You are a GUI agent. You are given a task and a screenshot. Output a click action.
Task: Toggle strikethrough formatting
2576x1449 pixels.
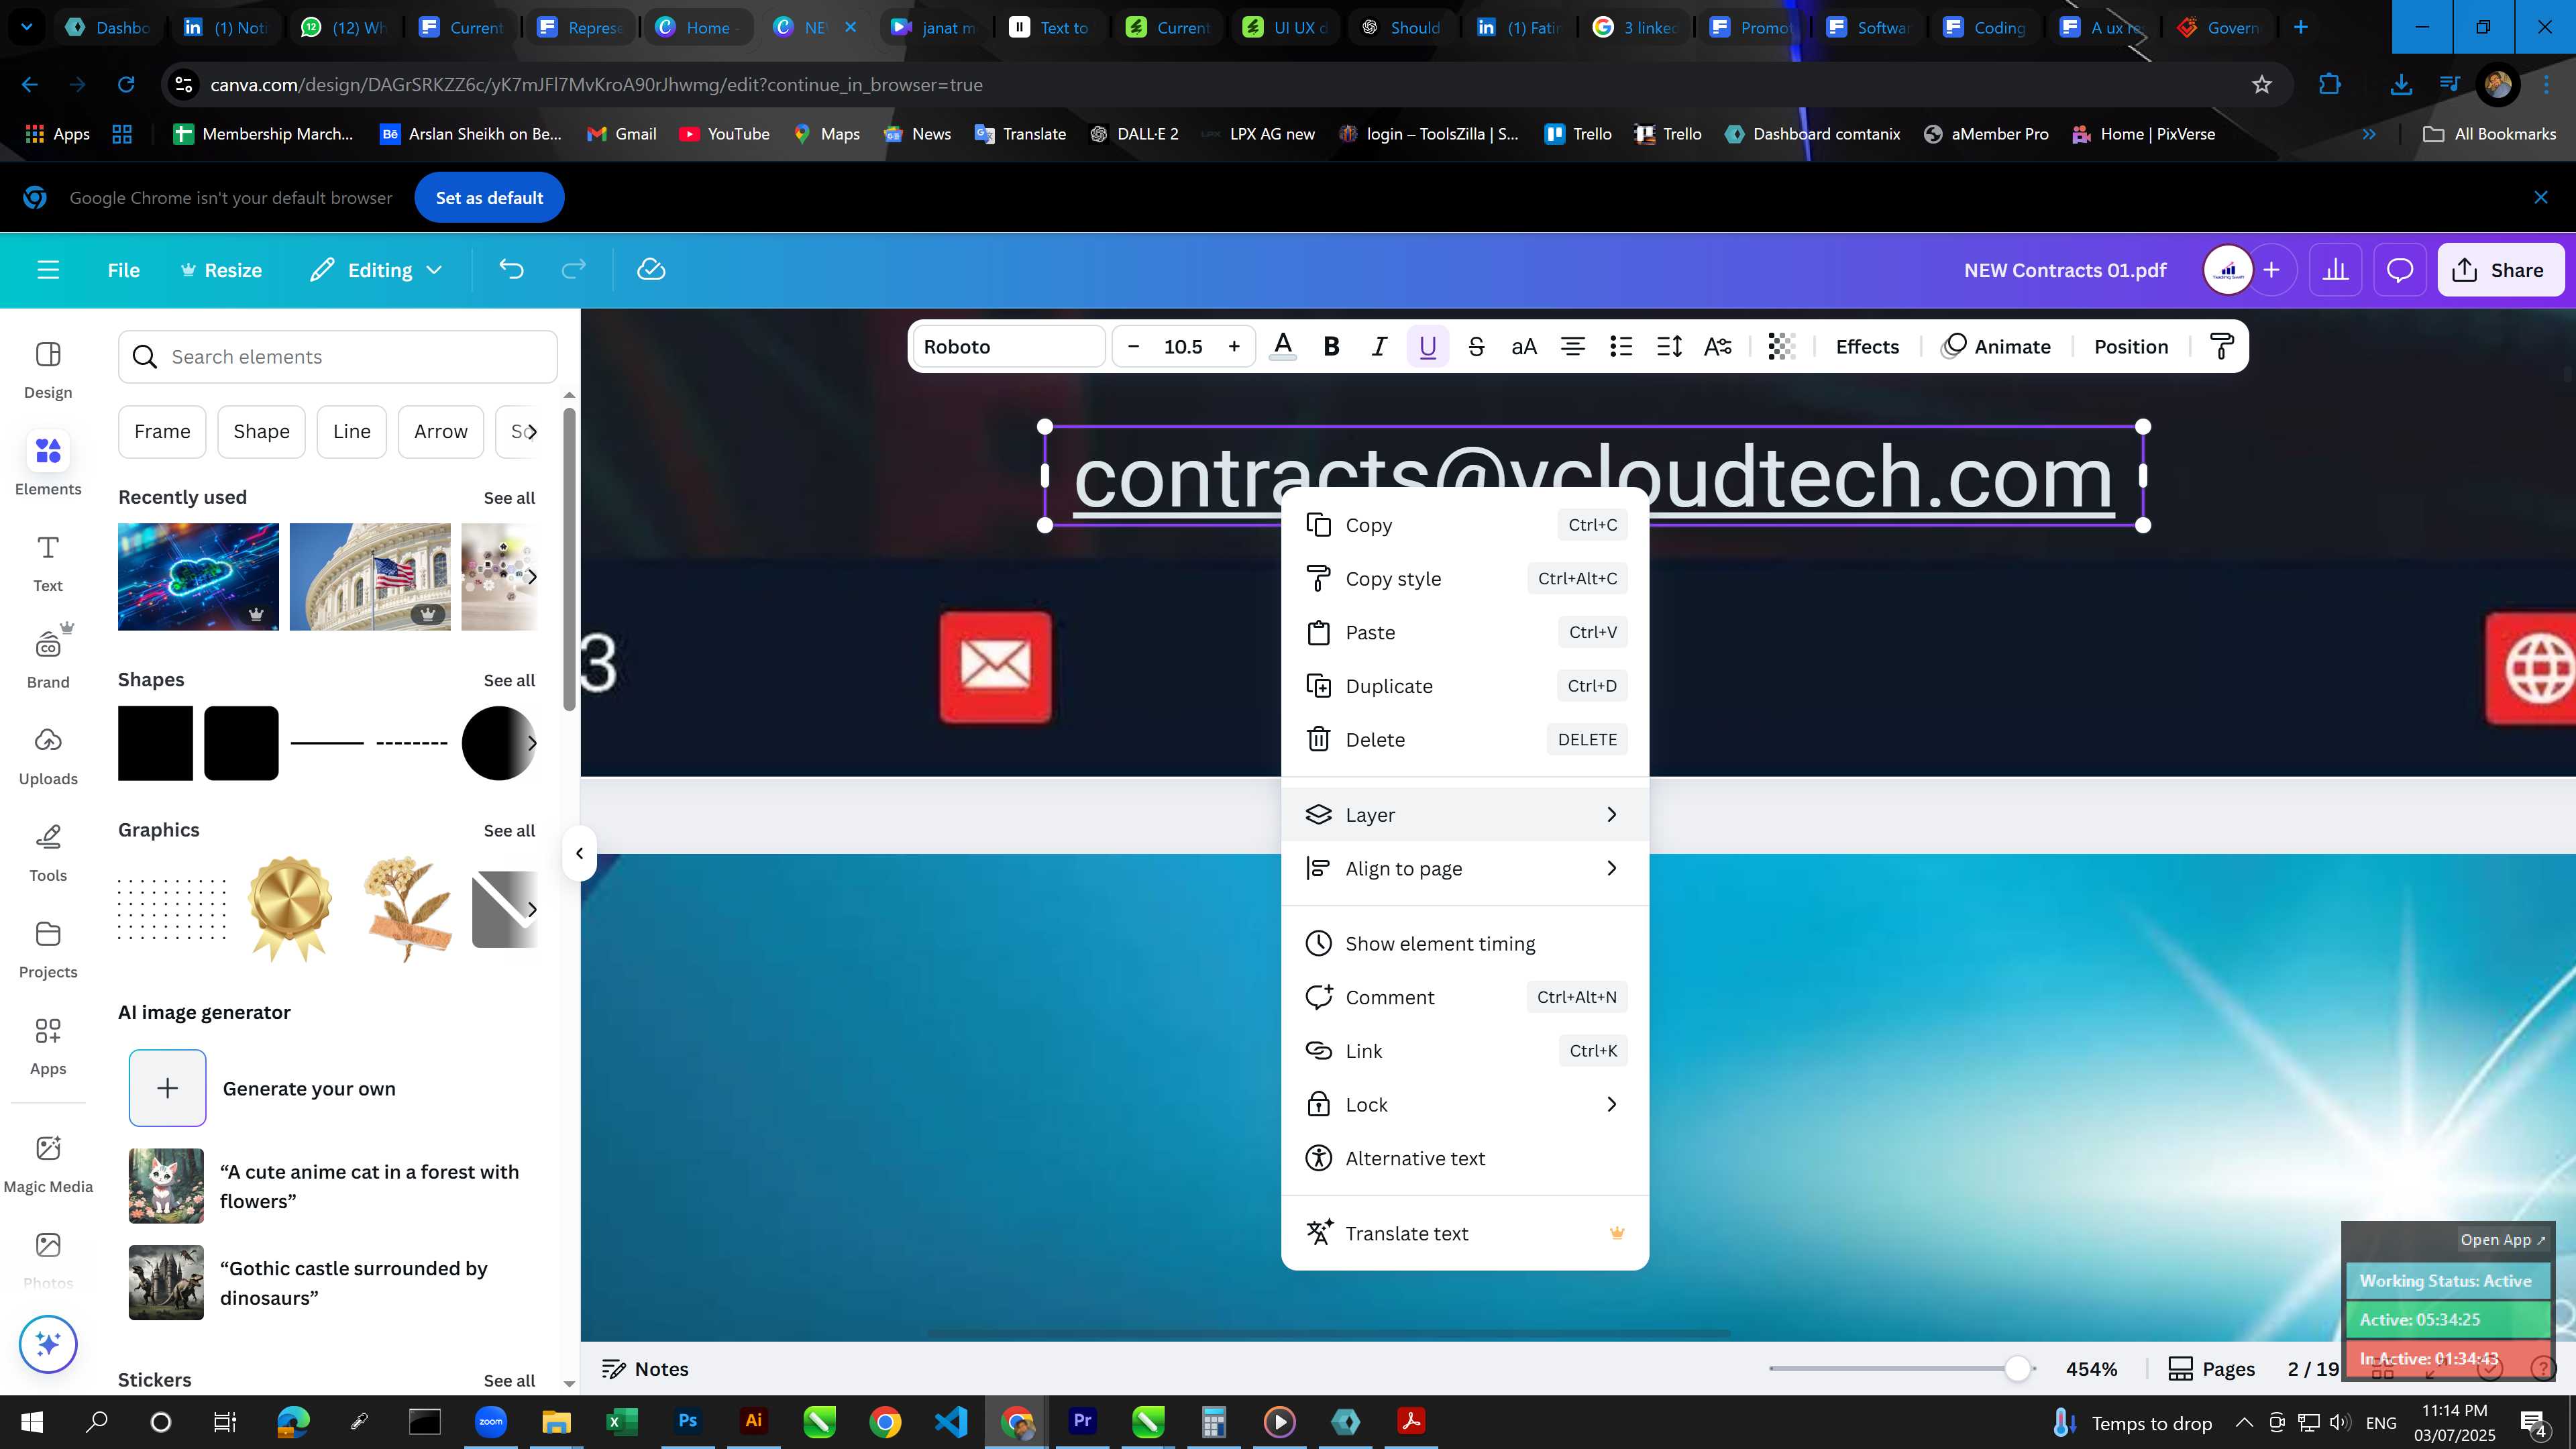coord(1476,347)
